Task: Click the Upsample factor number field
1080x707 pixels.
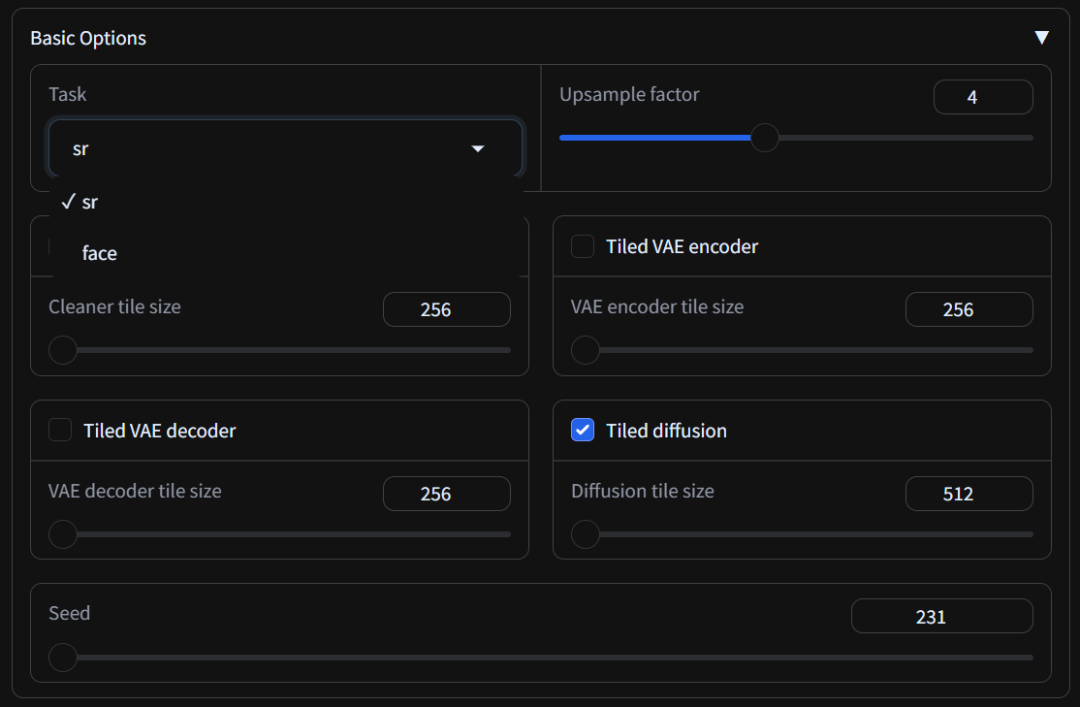Action: coord(982,98)
